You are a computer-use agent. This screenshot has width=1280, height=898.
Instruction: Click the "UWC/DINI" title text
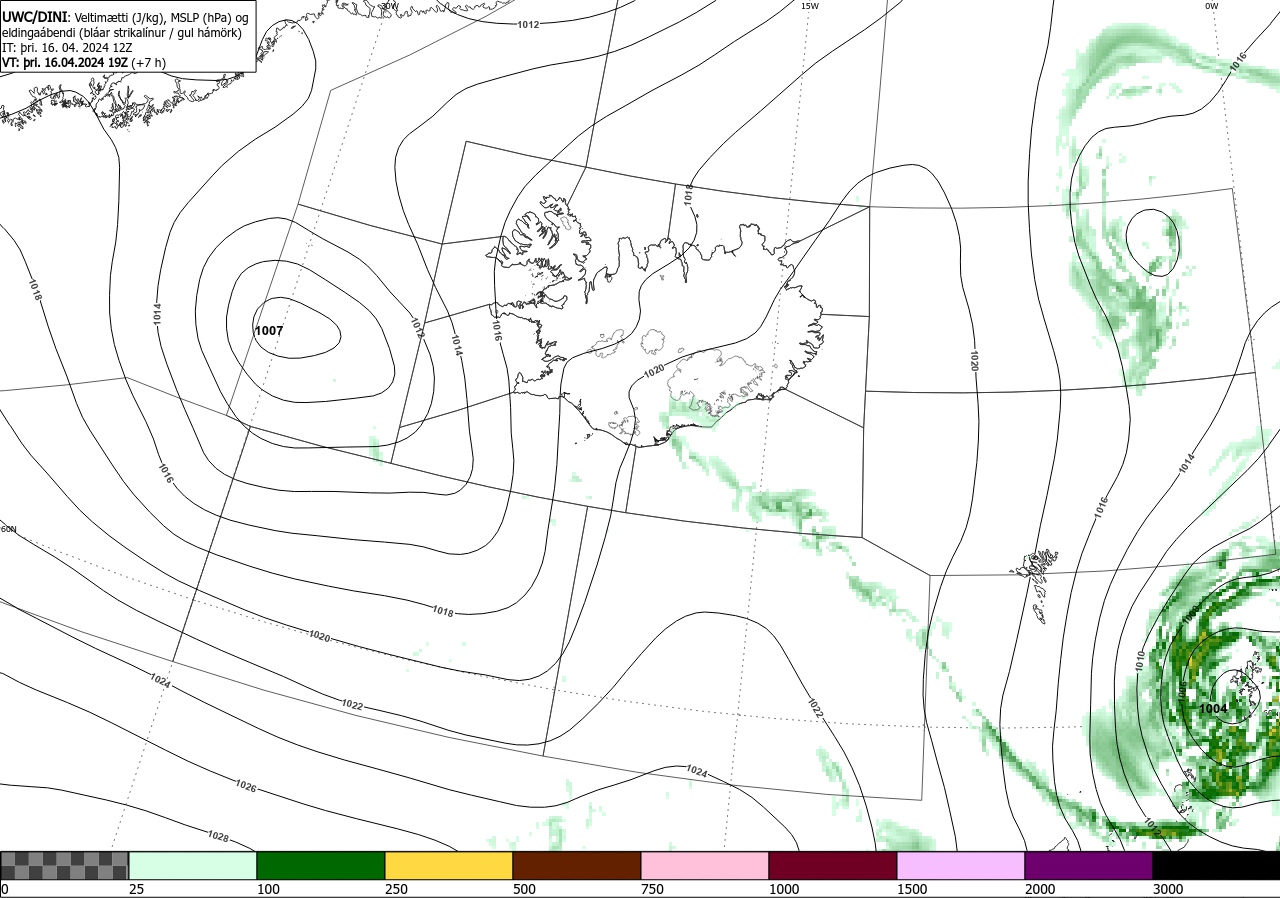[34, 17]
